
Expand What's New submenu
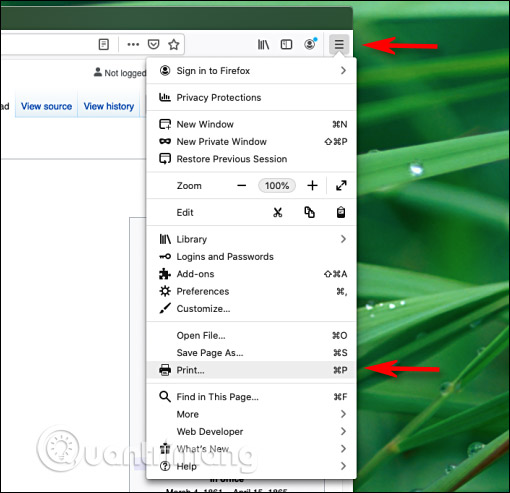click(252, 449)
